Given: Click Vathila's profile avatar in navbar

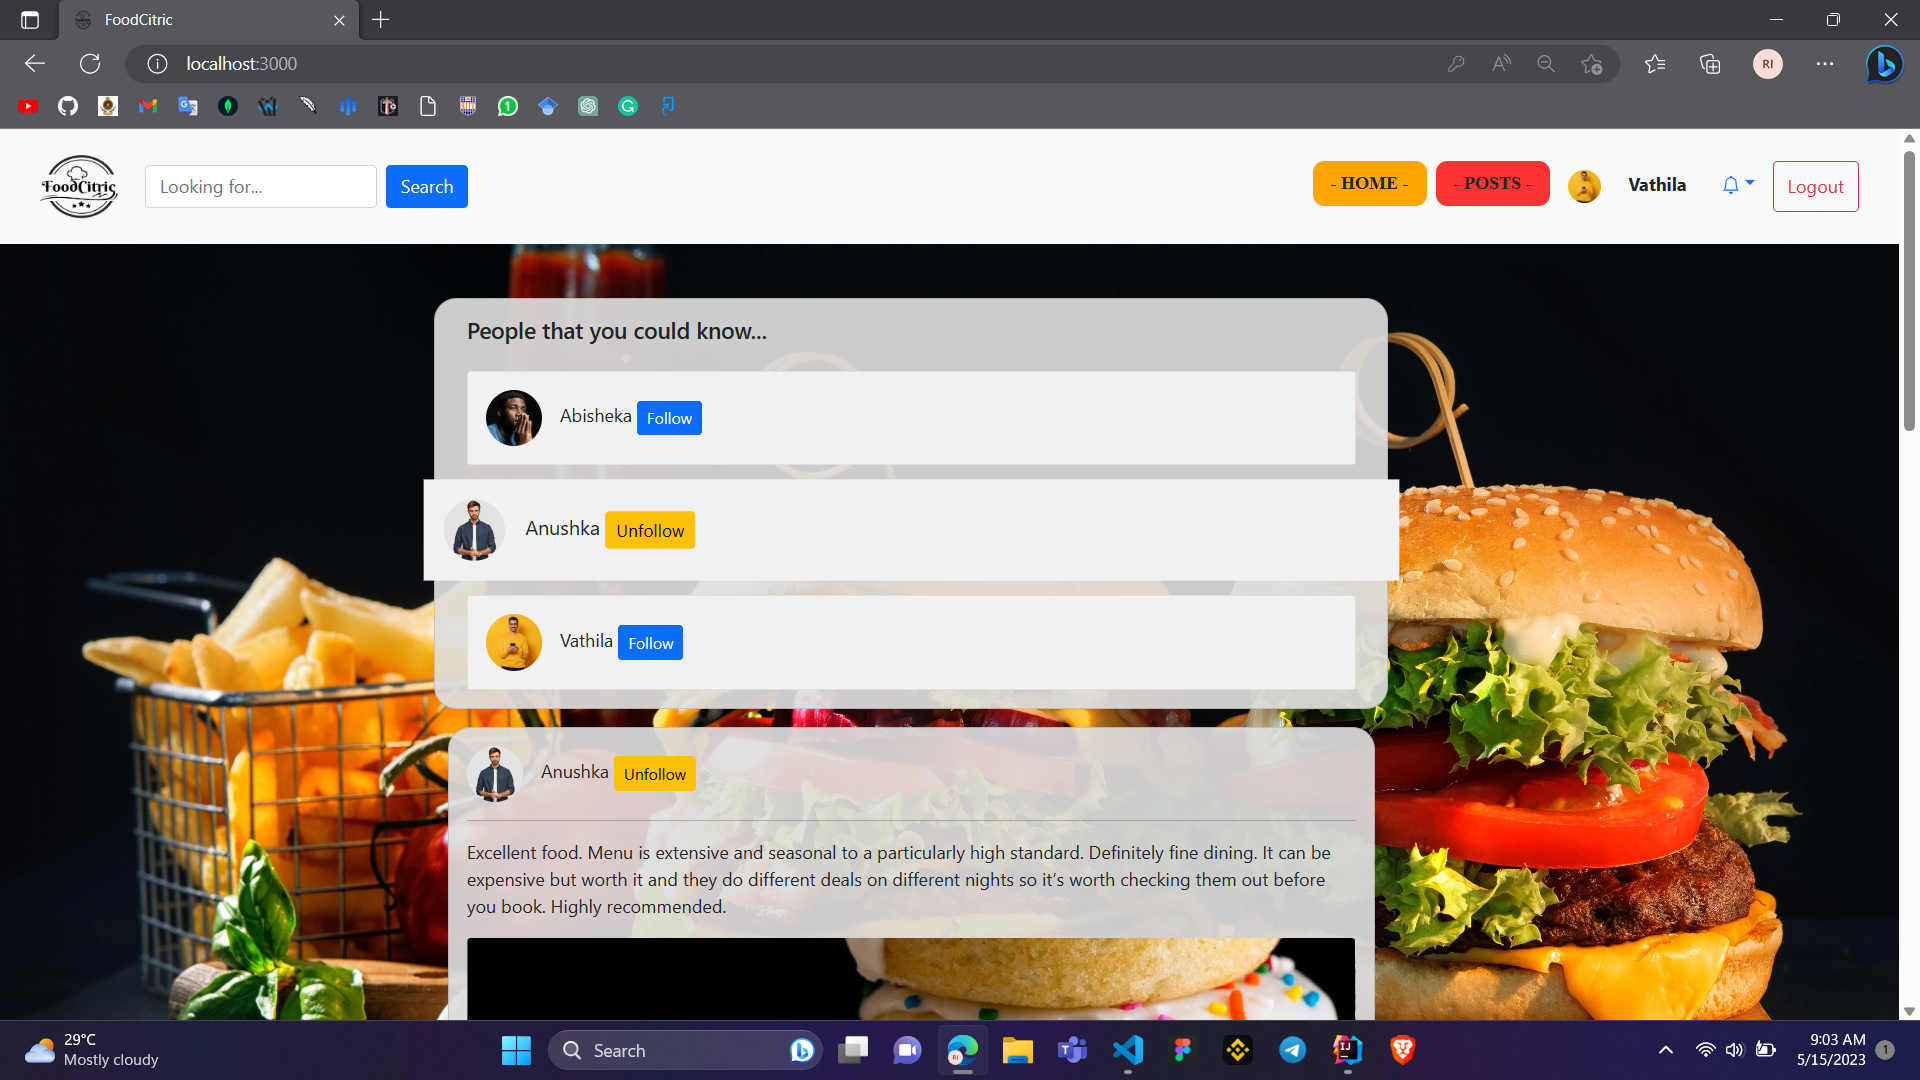Looking at the screenshot, I should tap(1584, 186).
